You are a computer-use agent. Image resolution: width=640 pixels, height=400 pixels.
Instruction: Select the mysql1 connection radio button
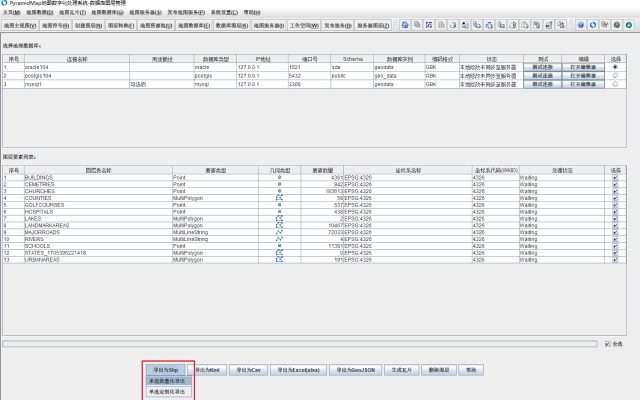coord(615,84)
